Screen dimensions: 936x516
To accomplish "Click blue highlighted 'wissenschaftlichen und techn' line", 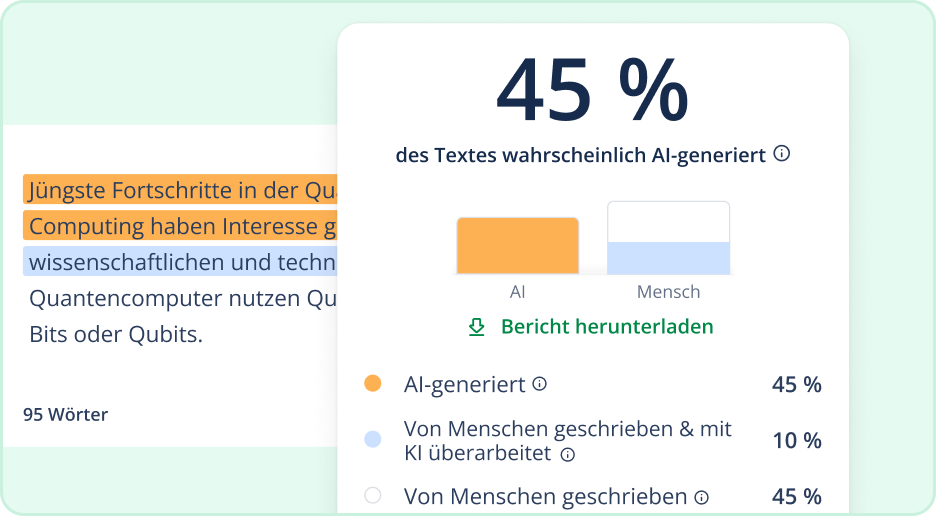I will click(180, 262).
